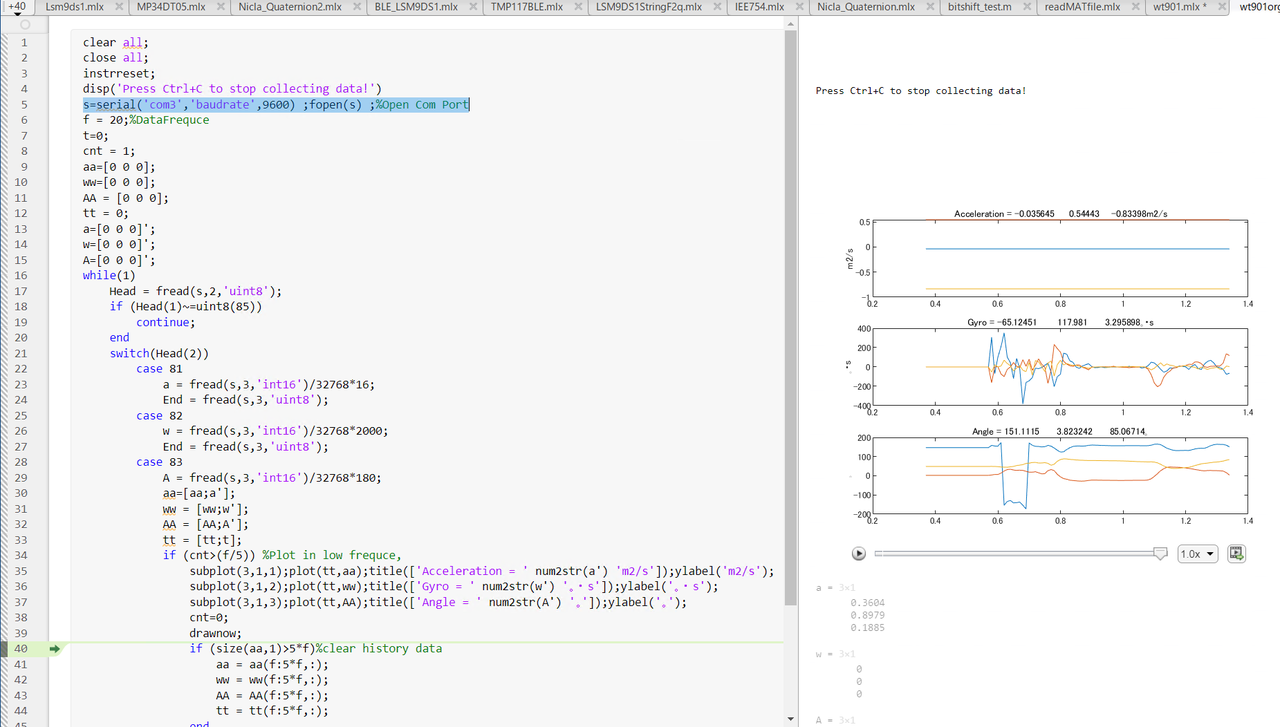Click the export animation to movie icon
This screenshot has height=727, width=1280.
pos(1236,553)
